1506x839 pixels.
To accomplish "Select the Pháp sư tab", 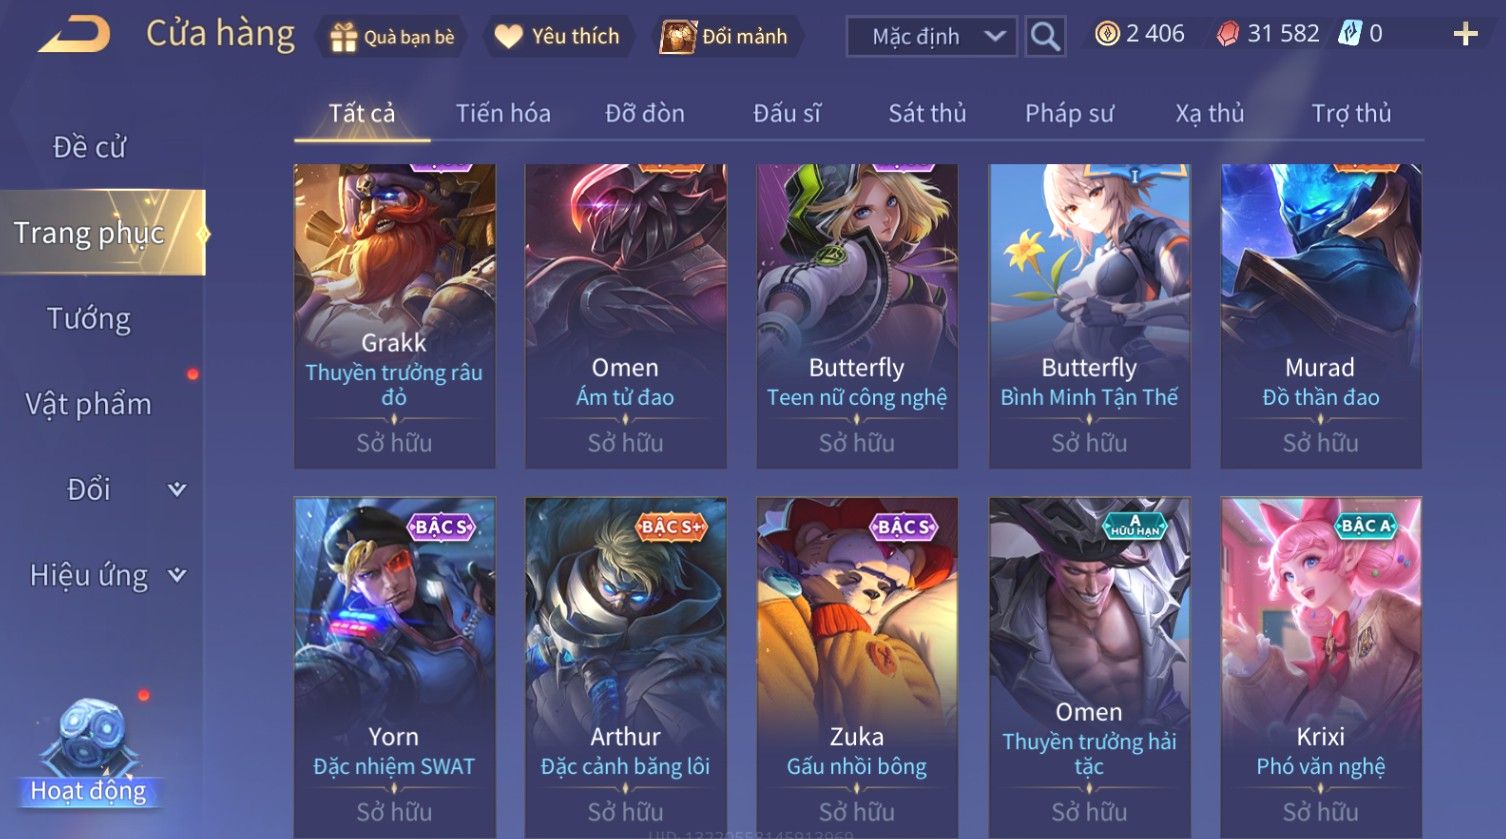I will point(1069,113).
